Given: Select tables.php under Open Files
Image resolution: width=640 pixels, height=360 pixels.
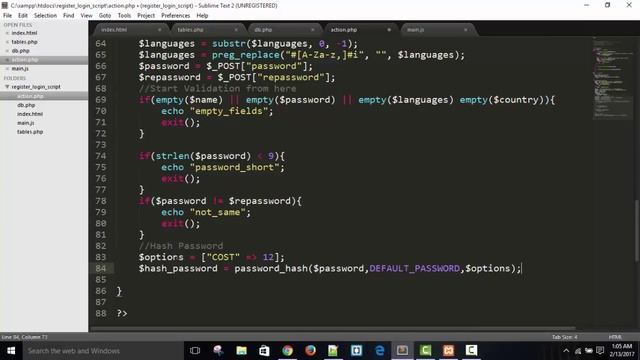Looking at the screenshot, I should (x=24, y=42).
